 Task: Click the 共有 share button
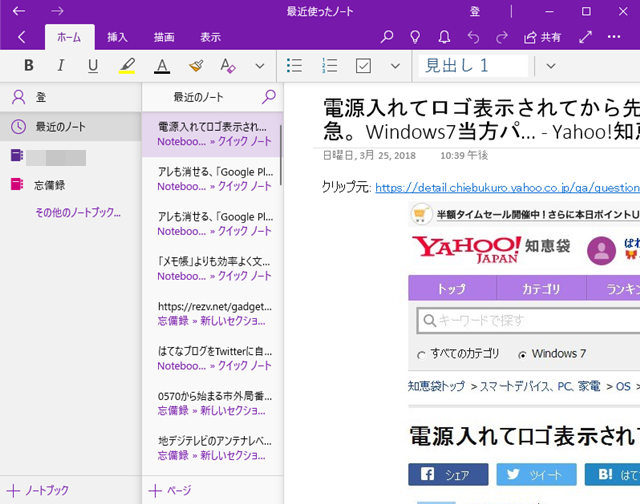click(542, 37)
